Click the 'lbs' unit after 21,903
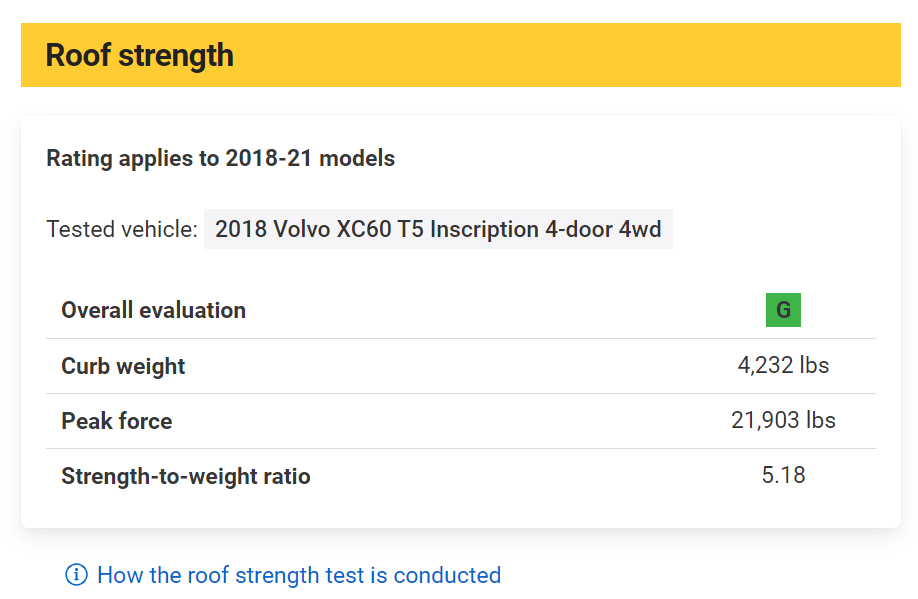918x599 pixels. coord(821,420)
